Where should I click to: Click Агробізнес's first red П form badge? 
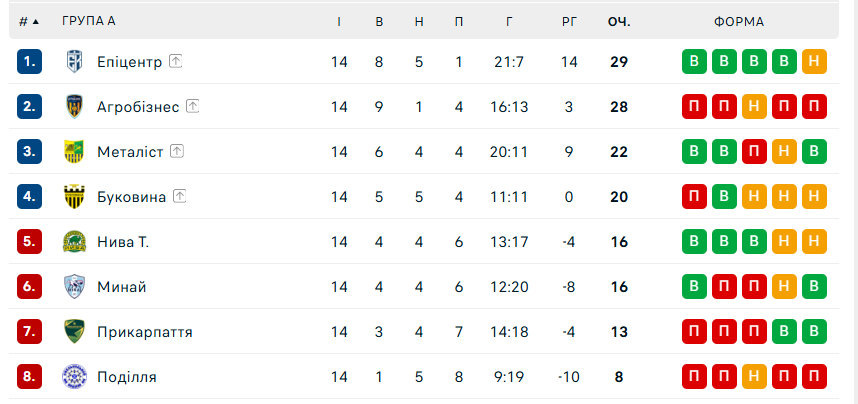click(692, 107)
